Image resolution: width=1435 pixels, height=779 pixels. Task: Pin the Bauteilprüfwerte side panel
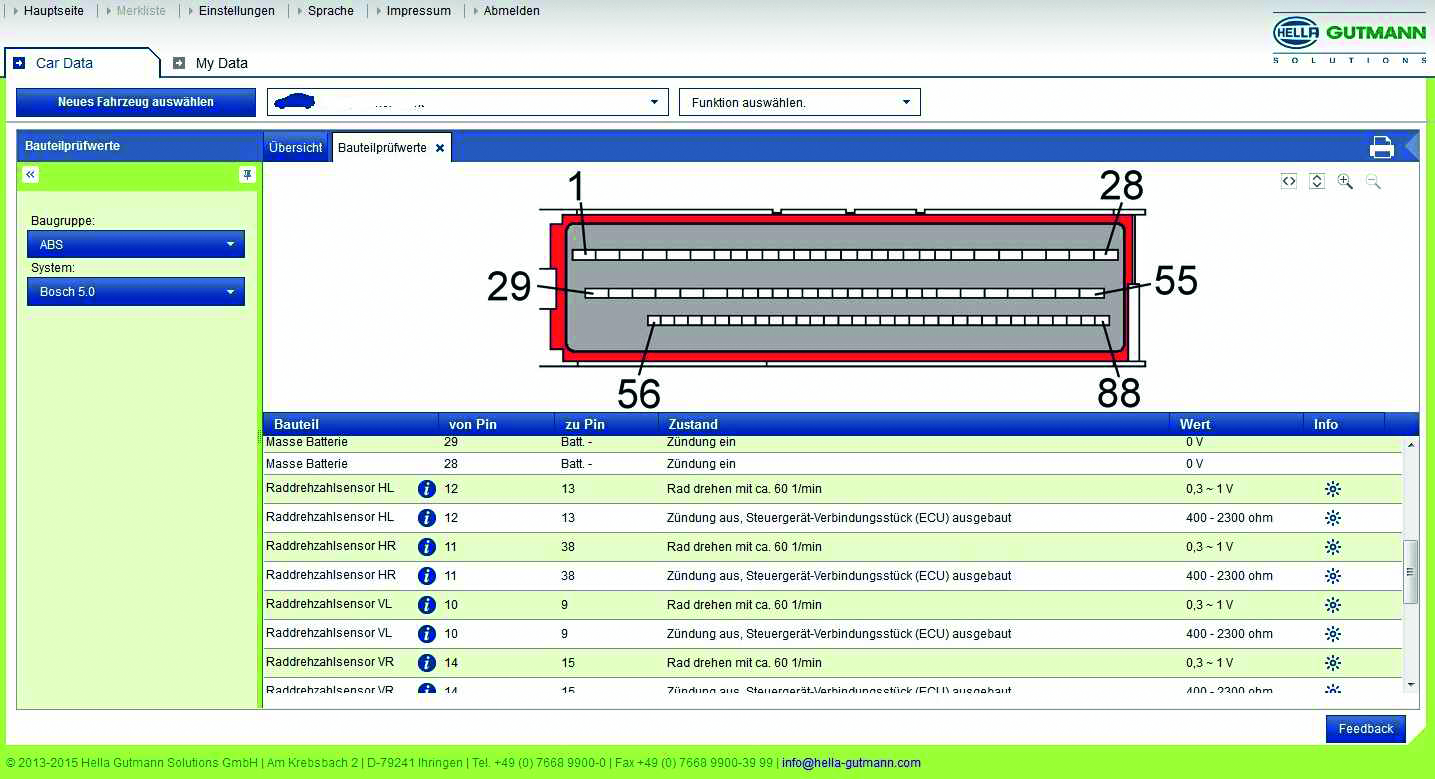click(247, 174)
